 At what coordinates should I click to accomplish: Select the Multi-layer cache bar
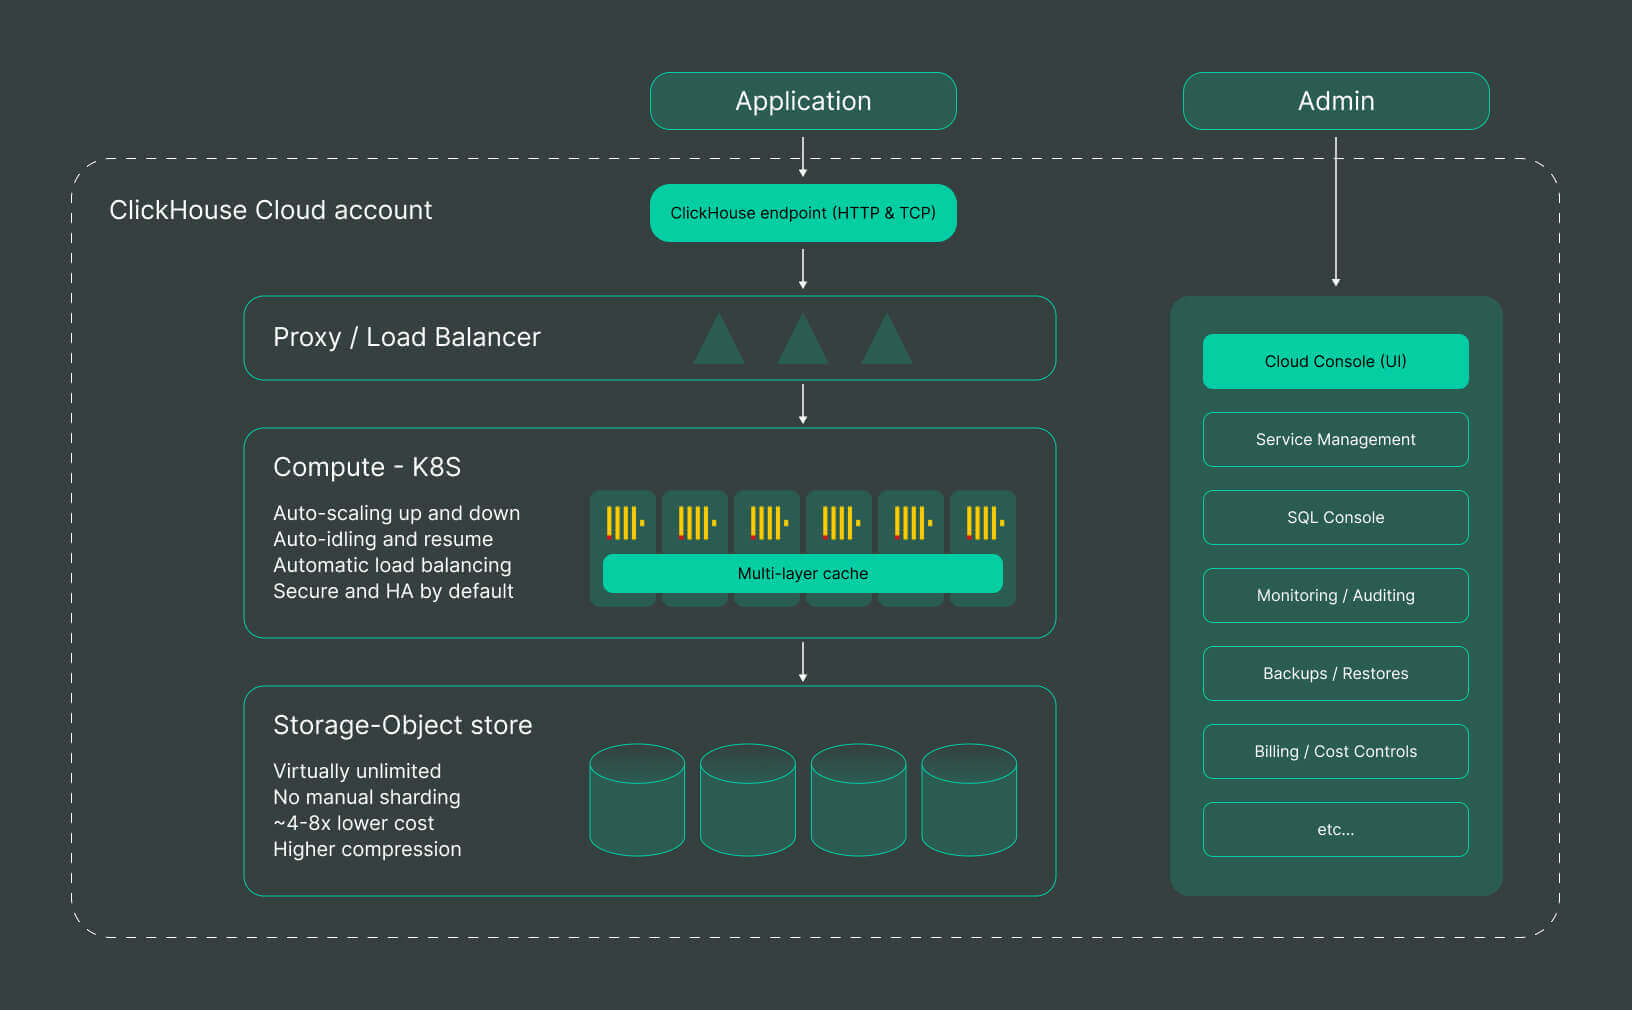click(802, 573)
